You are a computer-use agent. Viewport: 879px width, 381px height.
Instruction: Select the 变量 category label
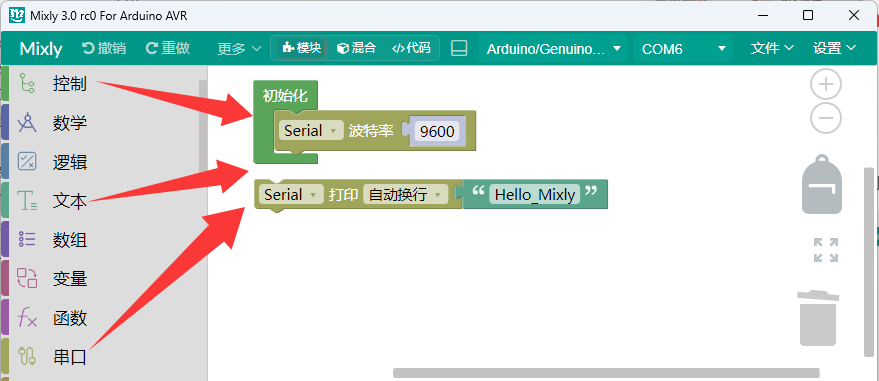[70, 279]
